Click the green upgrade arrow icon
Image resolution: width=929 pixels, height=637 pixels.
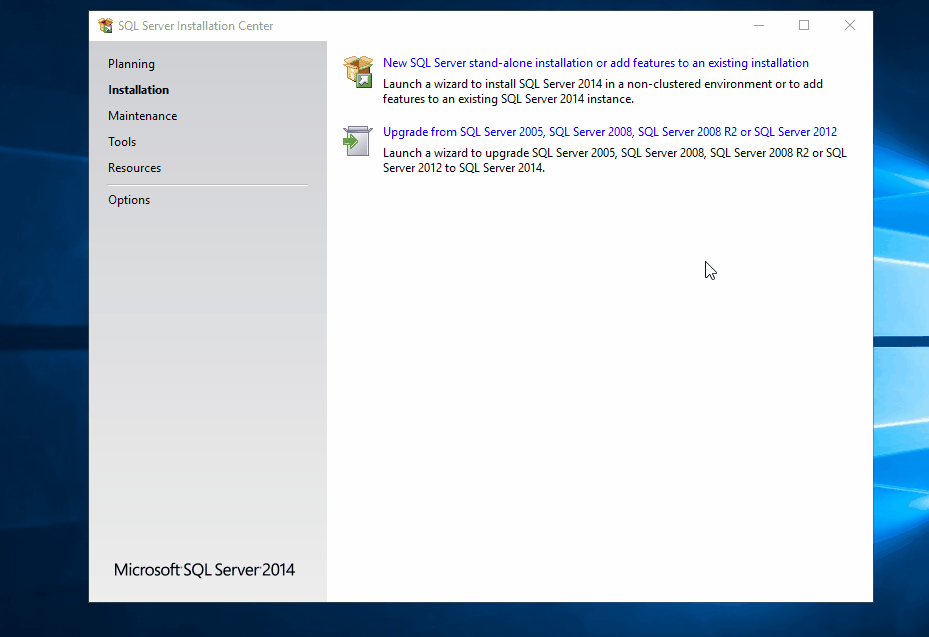(x=357, y=140)
